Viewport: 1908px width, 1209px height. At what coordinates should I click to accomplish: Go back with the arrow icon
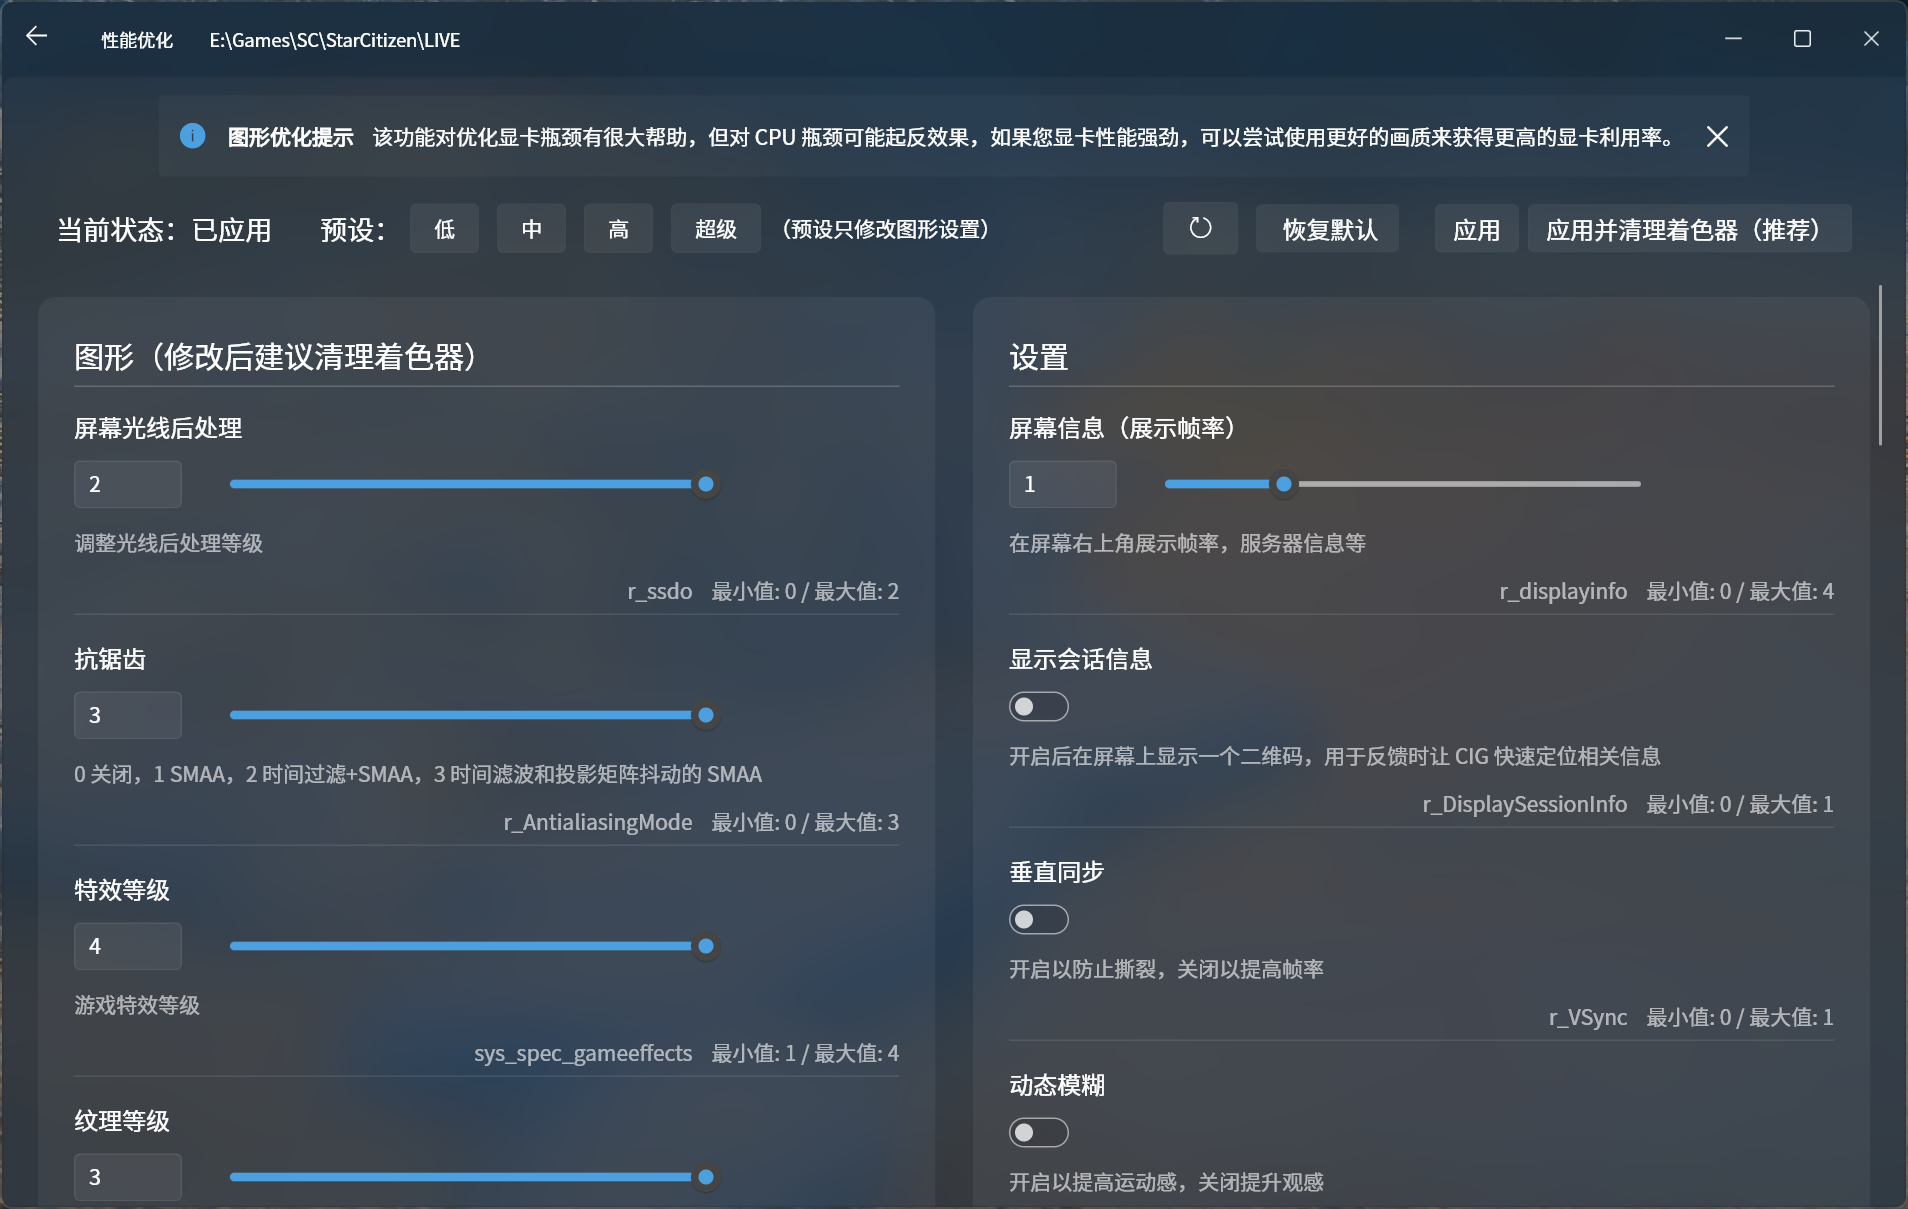[x=37, y=37]
